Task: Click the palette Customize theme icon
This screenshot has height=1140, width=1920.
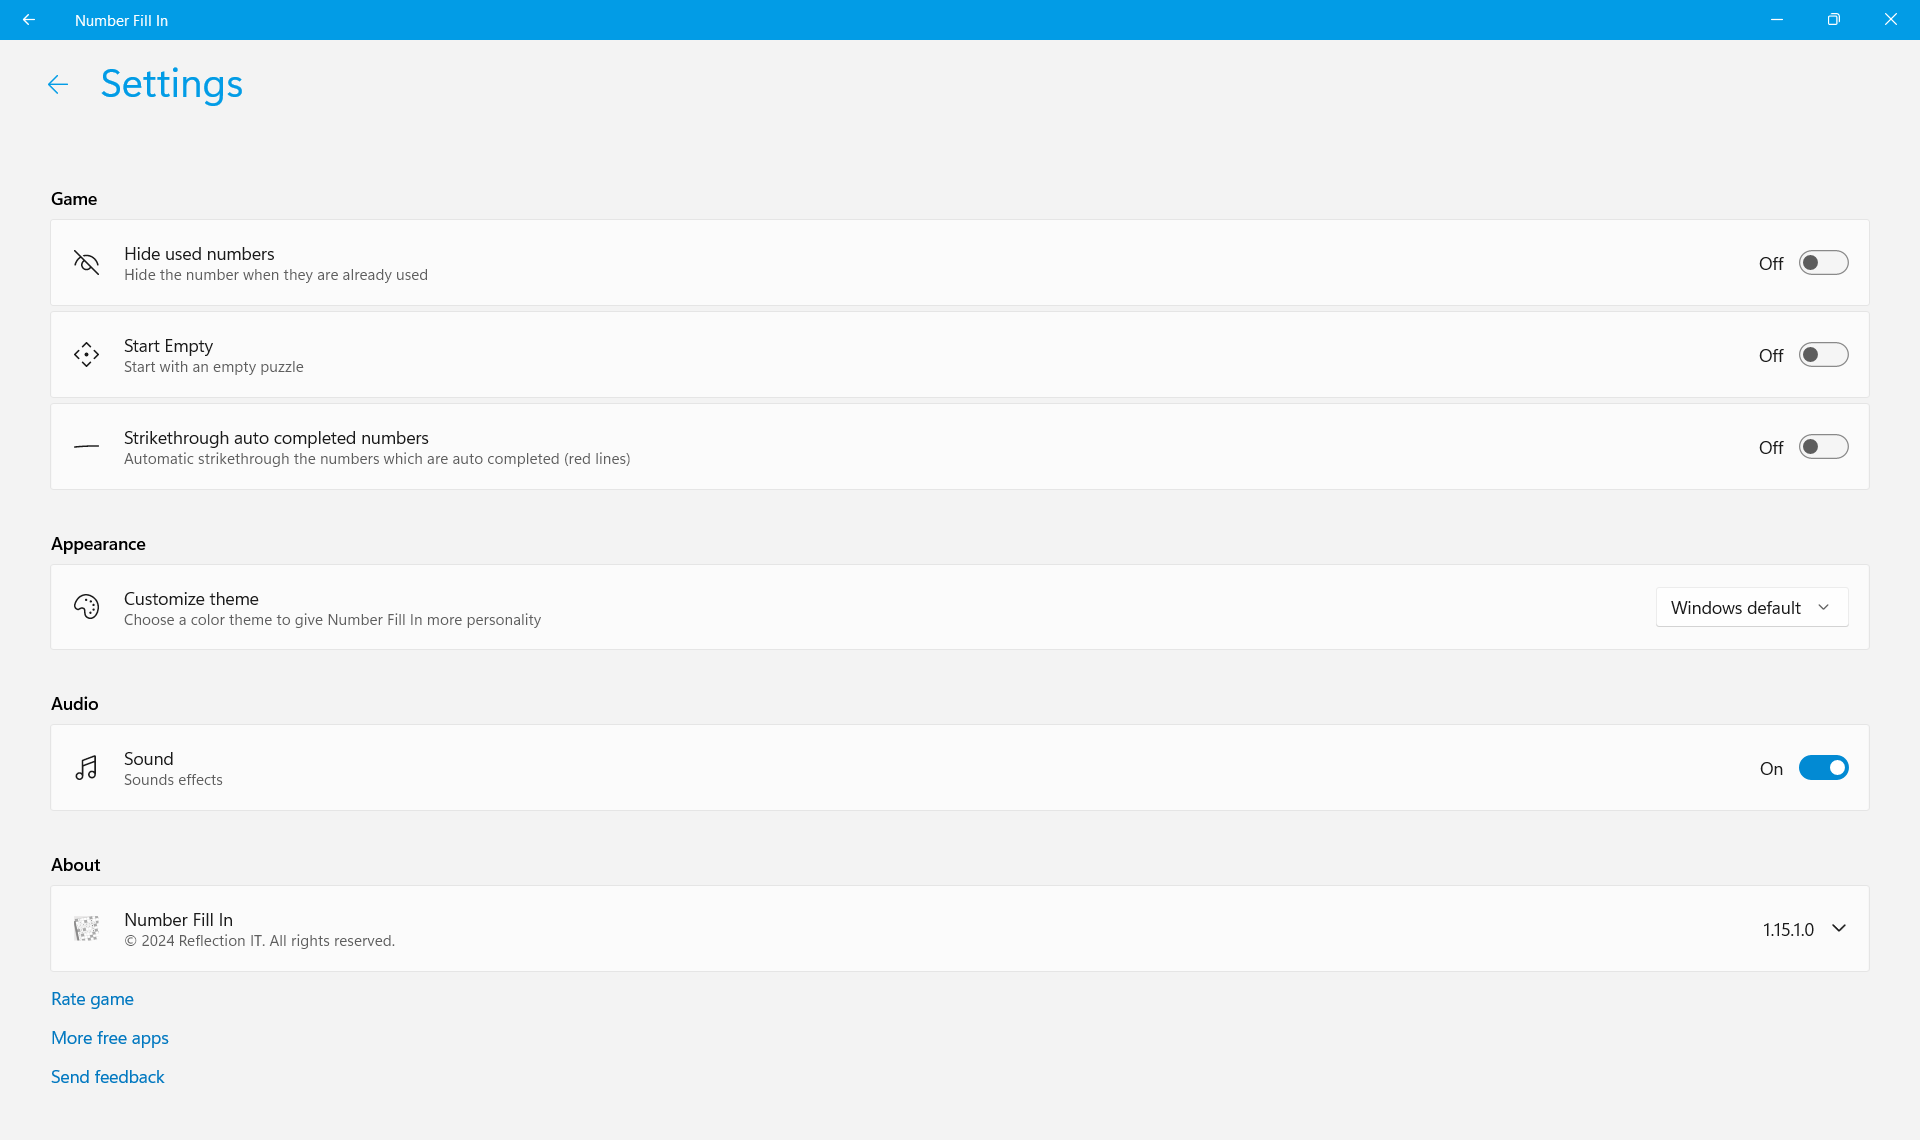Action: coord(87,607)
